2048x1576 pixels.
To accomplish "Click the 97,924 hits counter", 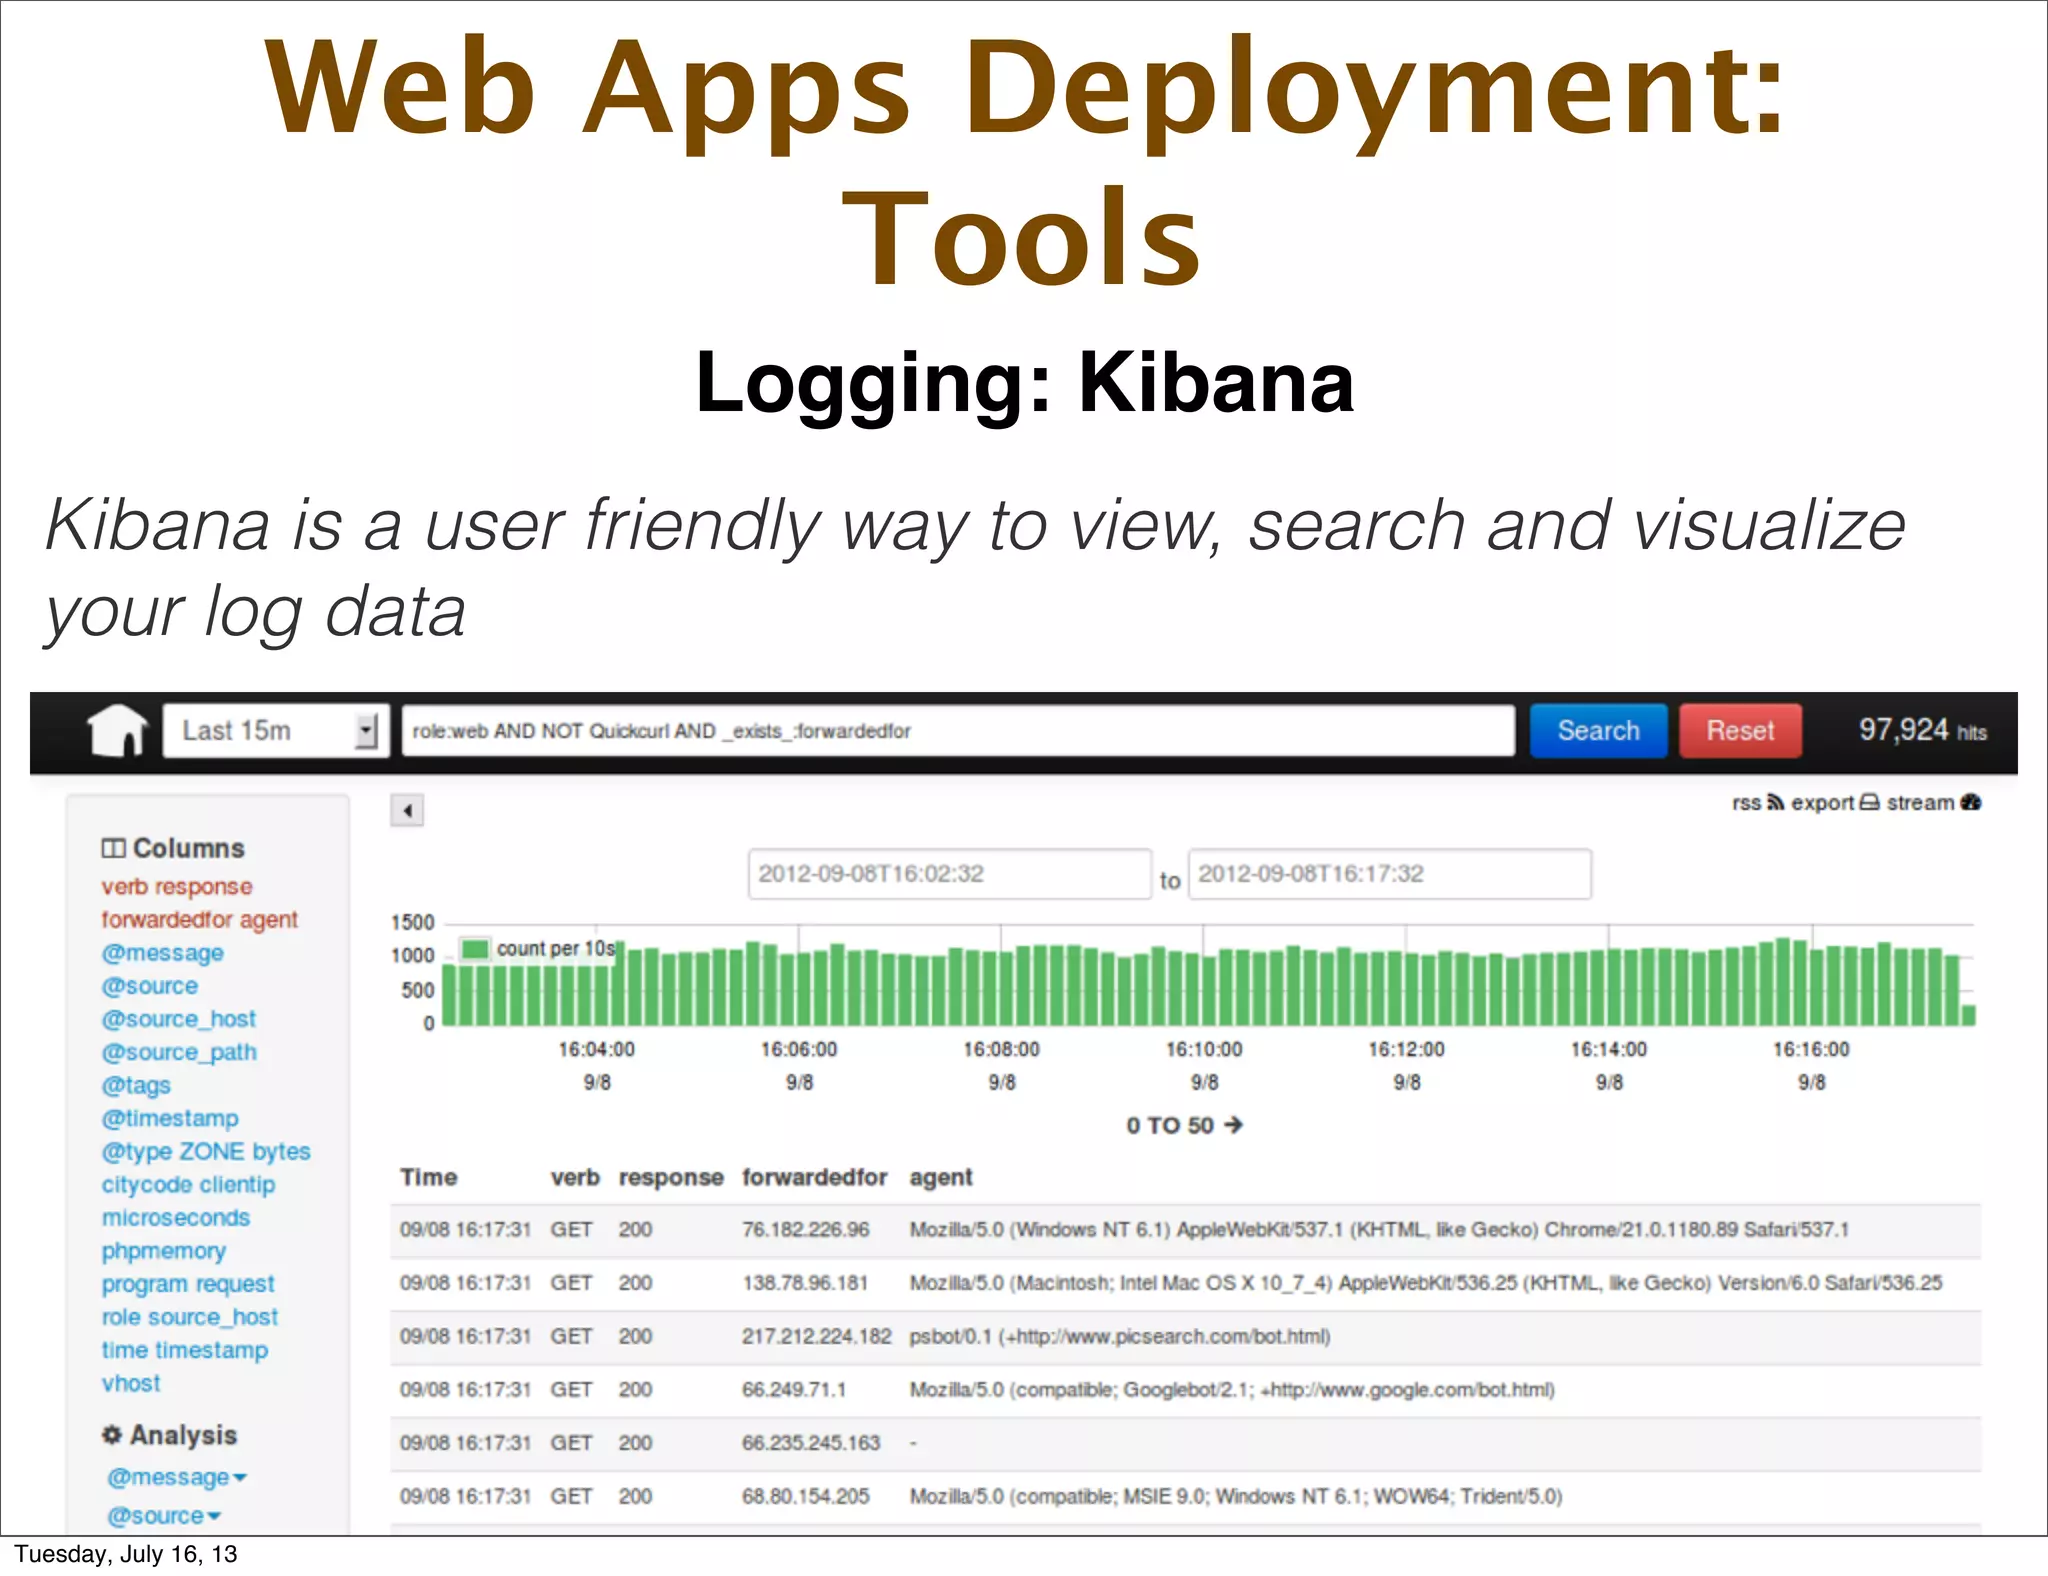I will tap(1922, 730).
